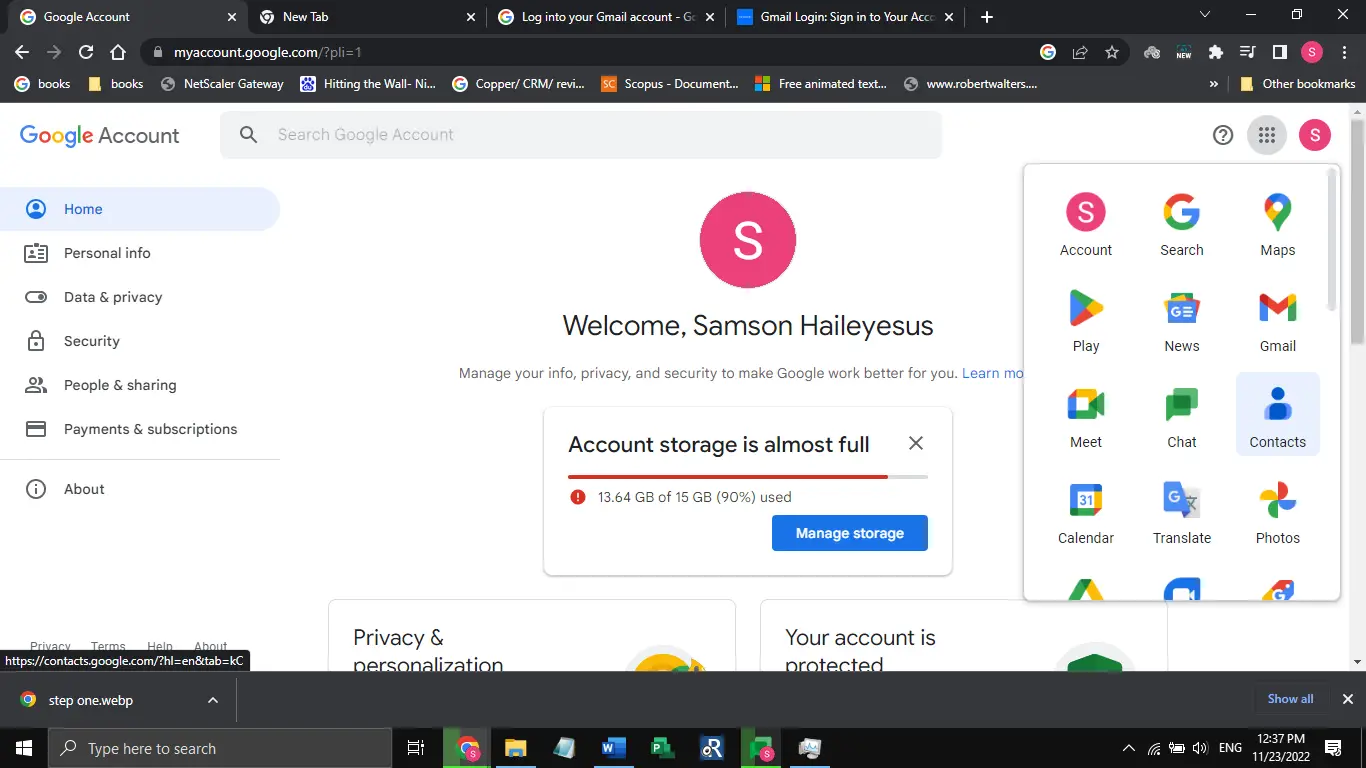Open Google News from apps panel
Image resolution: width=1366 pixels, height=768 pixels.
(x=1182, y=320)
